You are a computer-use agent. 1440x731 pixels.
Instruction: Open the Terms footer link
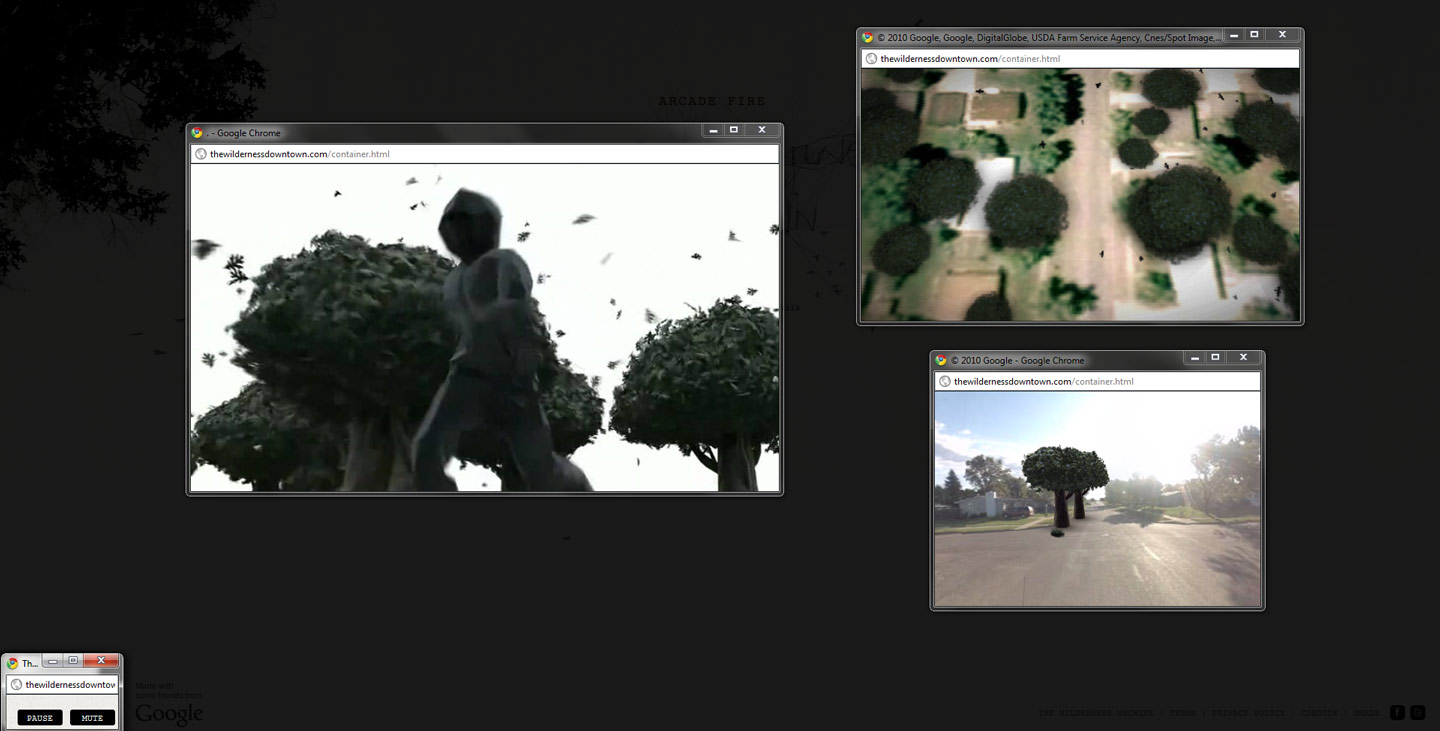1182,713
